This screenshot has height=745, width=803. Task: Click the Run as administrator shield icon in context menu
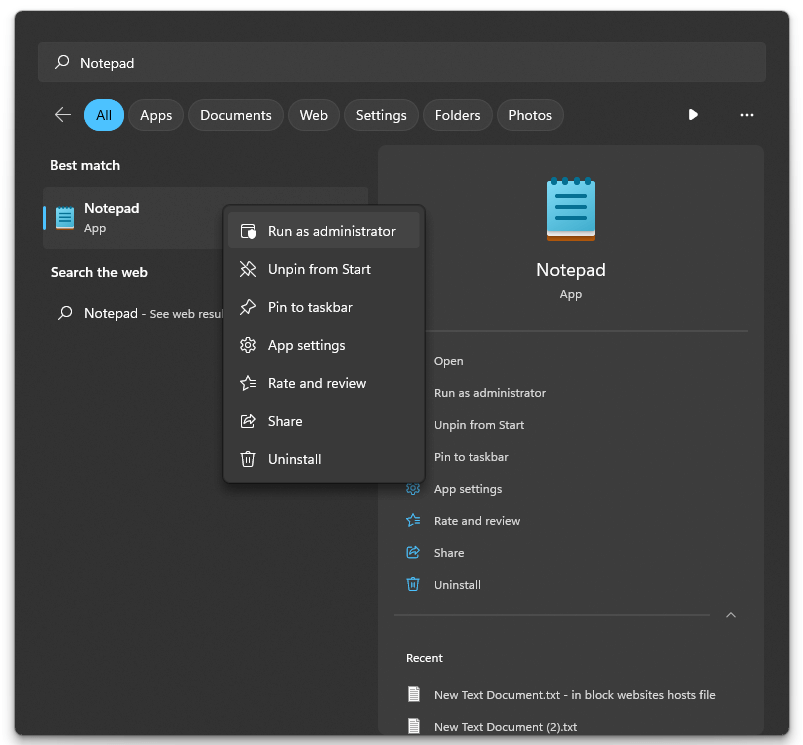coord(249,232)
